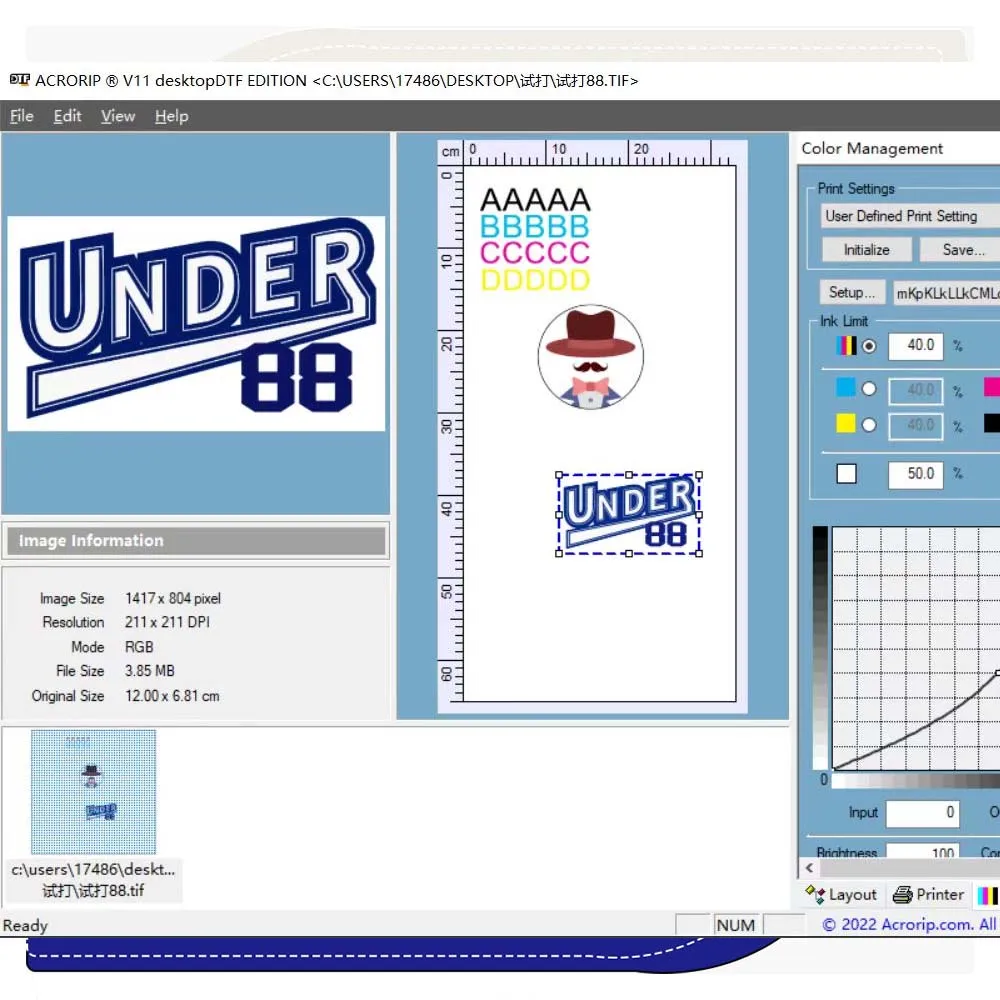Click the yellow 40.0 ink limit field
1000x1000 pixels.
click(916, 427)
